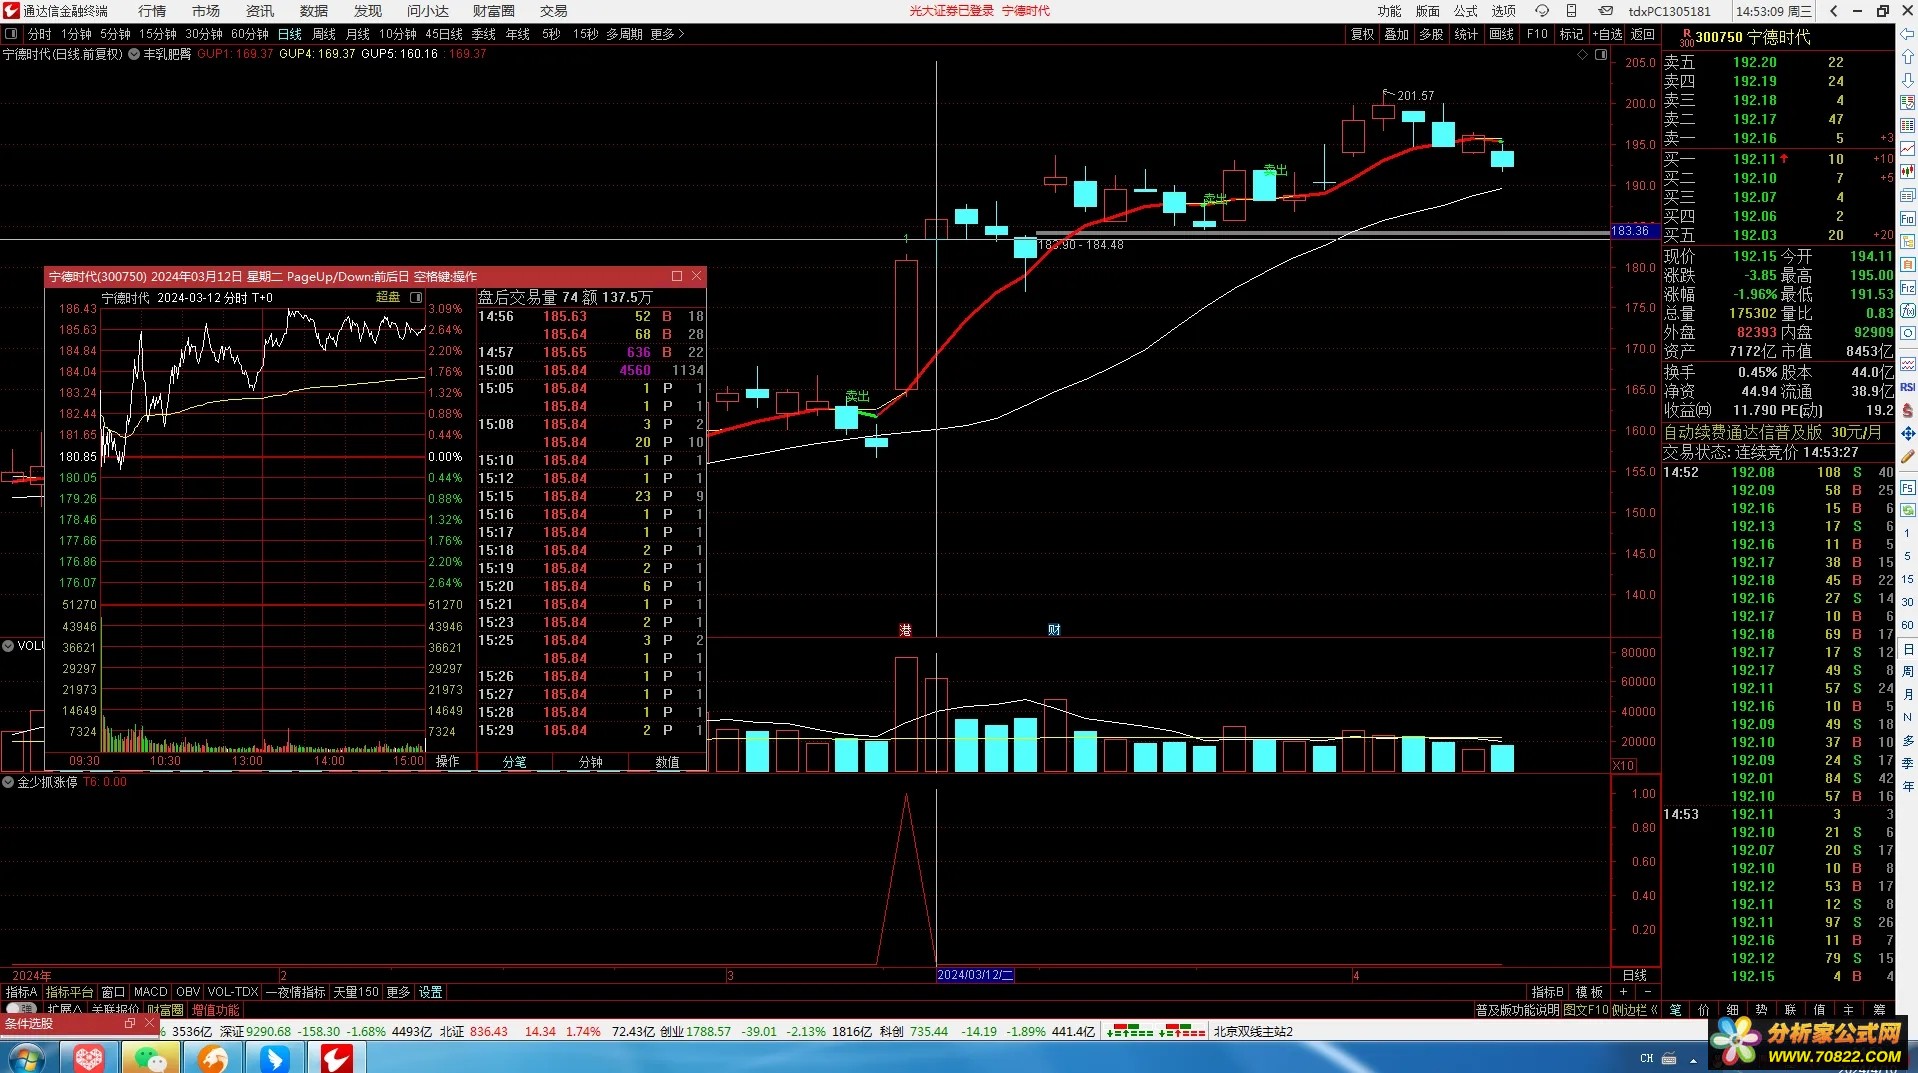Toggle 金少抓涨停 indicator visibility circle
This screenshot has width=1918, height=1073.
click(x=8, y=782)
